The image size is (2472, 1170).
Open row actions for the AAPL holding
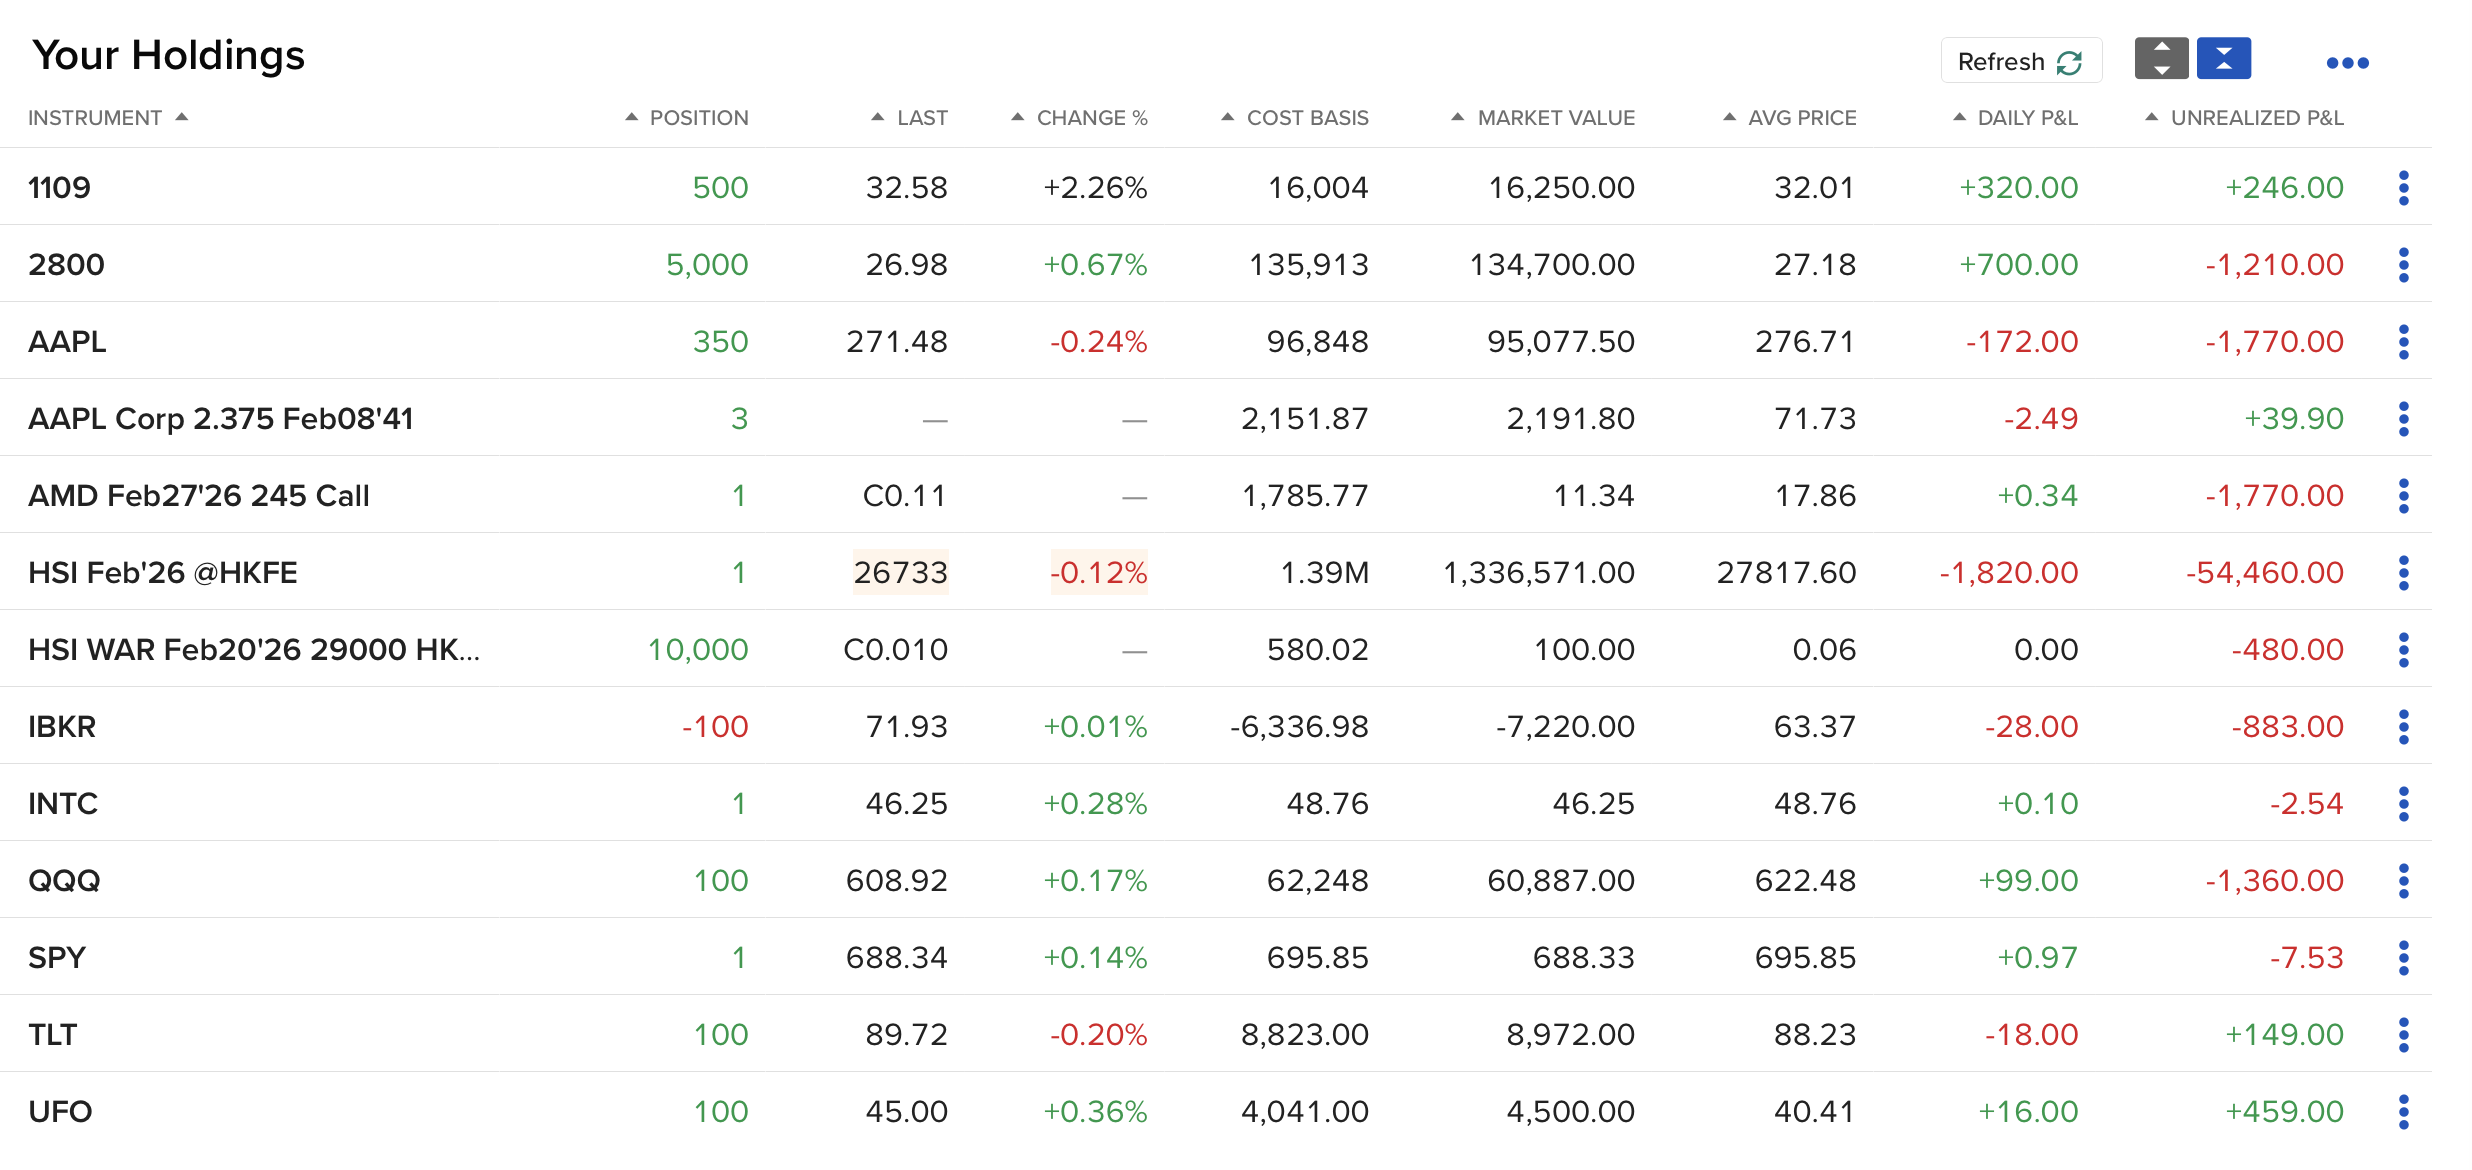[x=2403, y=341]
